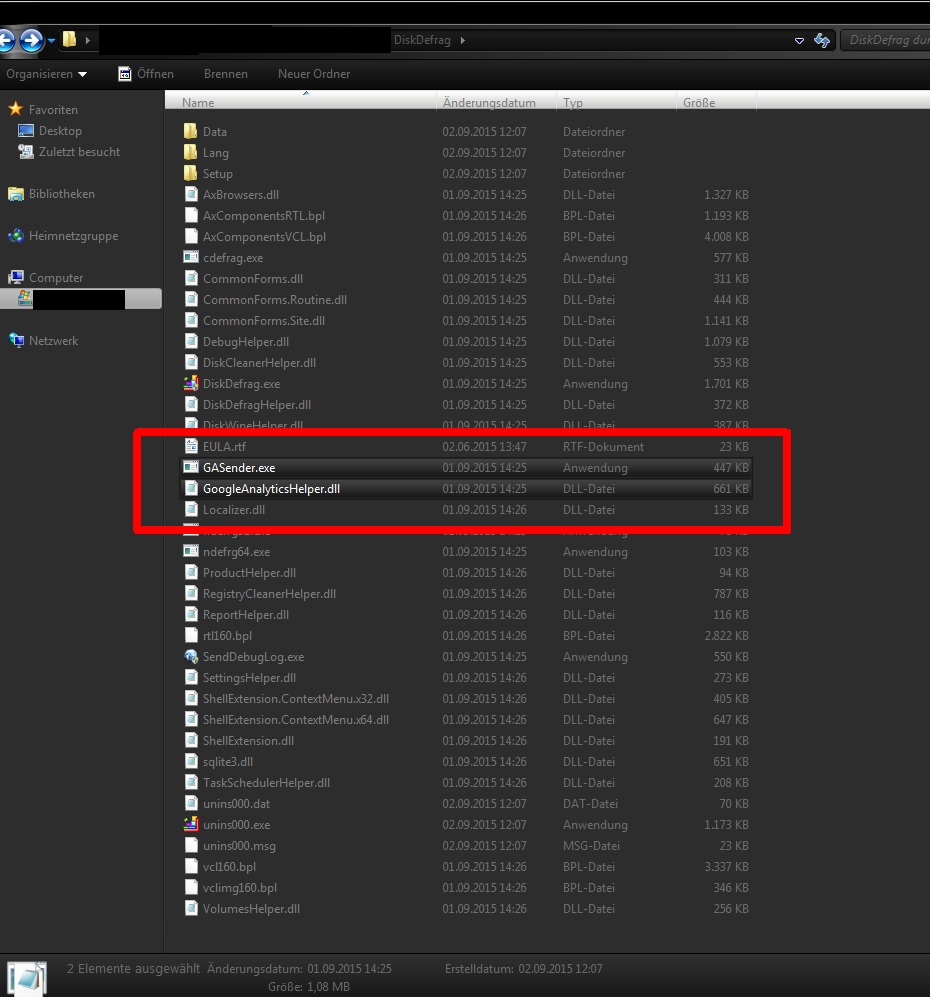Click the ReportHelper.dll file name
This screenshot has width=930, height=997.
246,614
